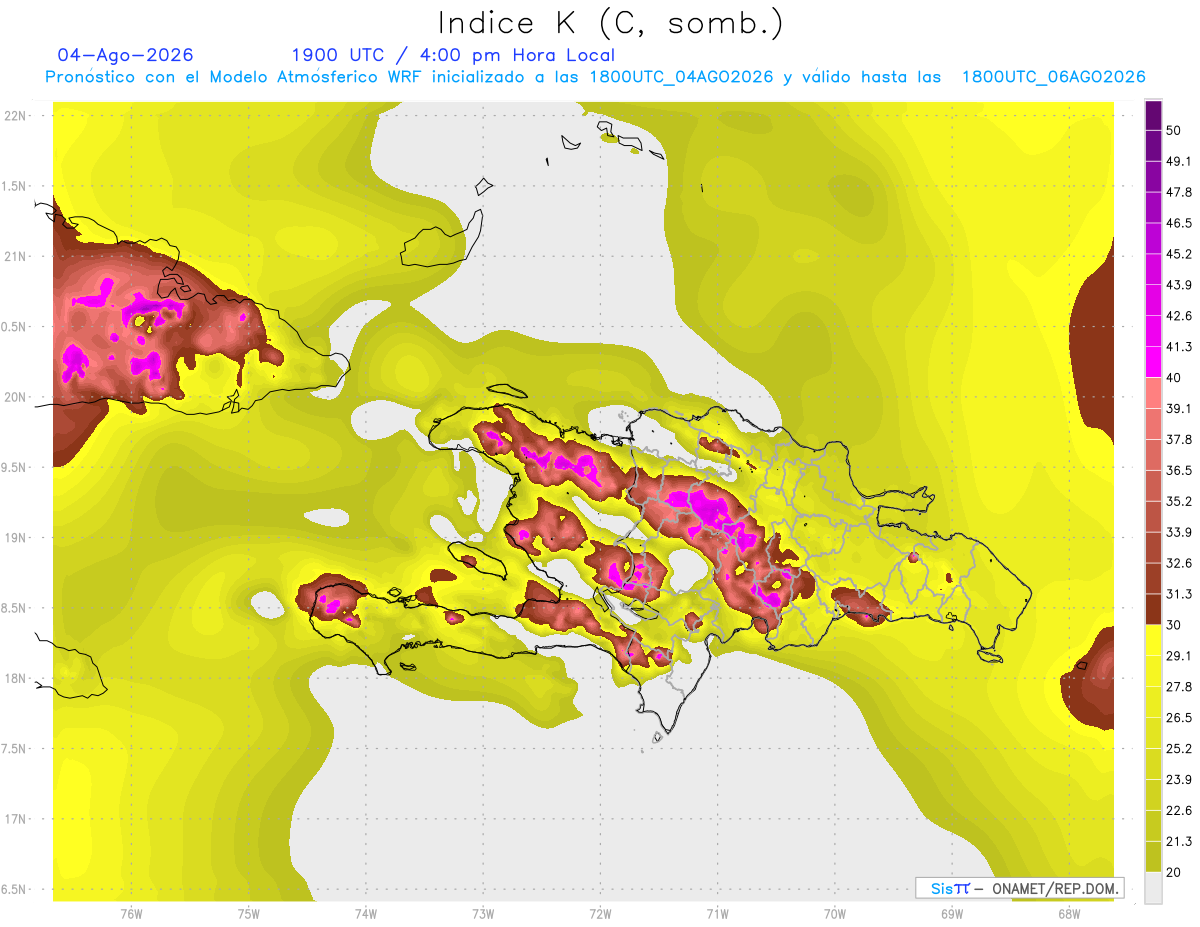The width and height of the screenshot is (1200, 927).
Task: Click the "17N" latitude label
Action: (x=15, y=819)
